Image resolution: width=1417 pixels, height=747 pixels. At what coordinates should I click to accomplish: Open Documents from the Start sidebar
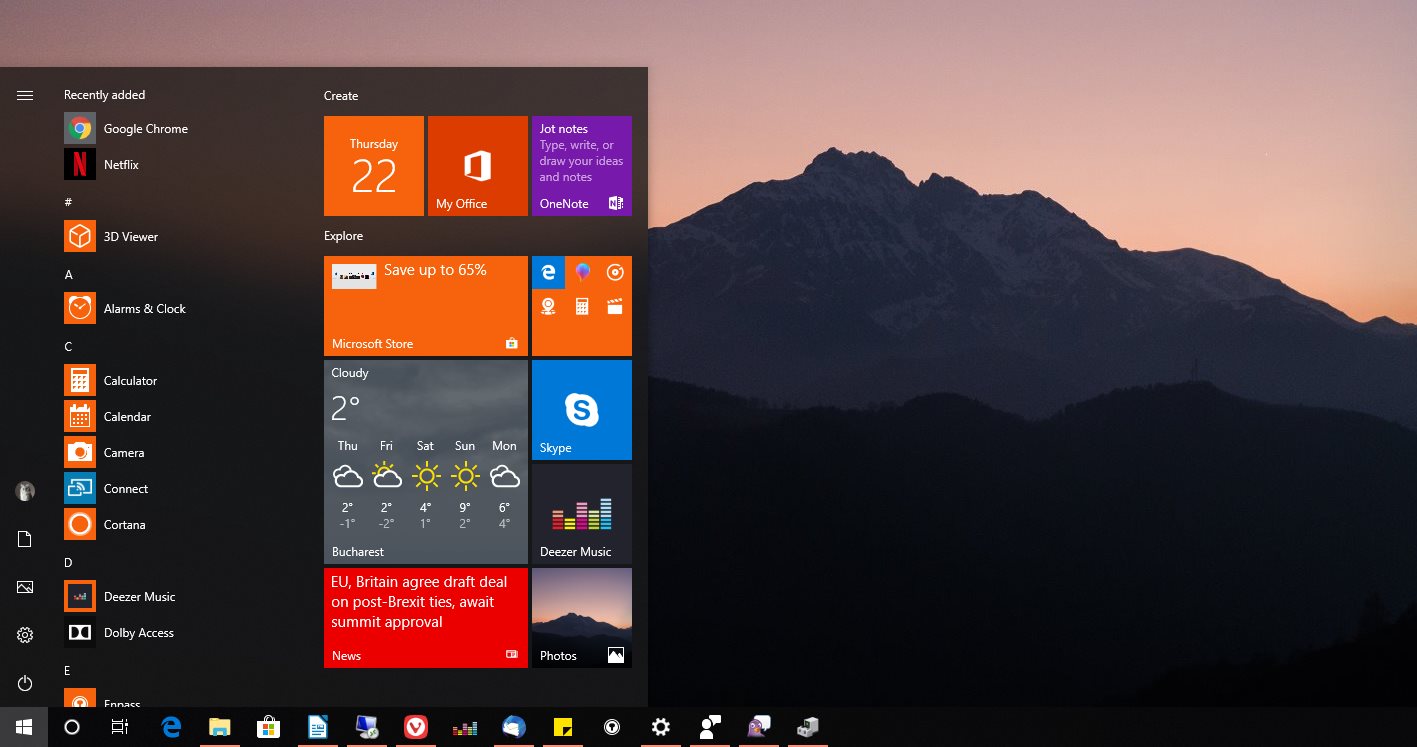pos(25,539)
